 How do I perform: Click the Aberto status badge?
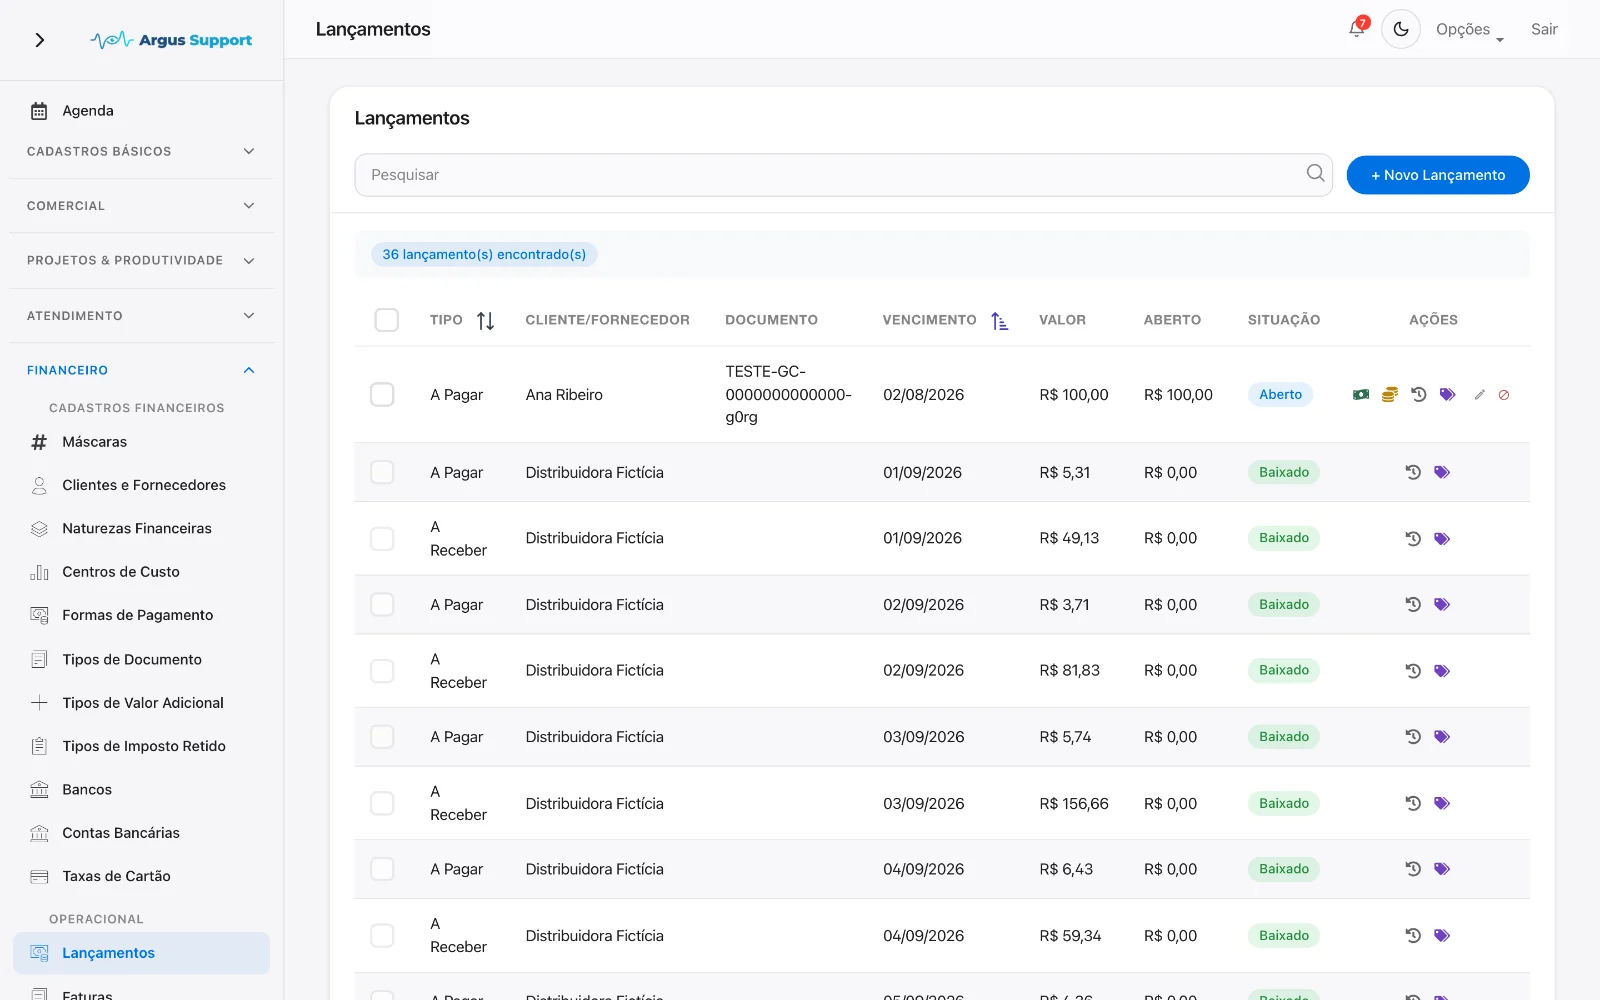[1280, 395]
